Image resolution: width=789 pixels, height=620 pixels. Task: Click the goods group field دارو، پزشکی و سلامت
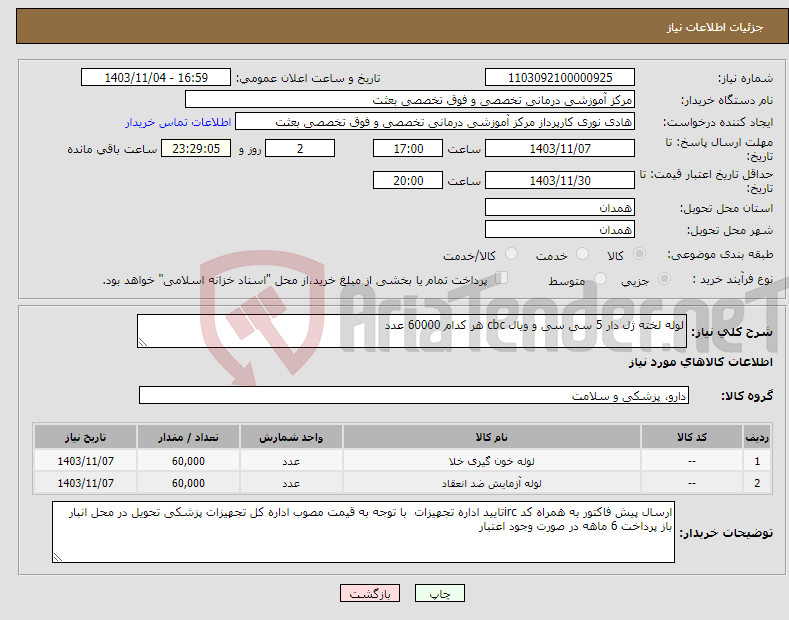414,396
